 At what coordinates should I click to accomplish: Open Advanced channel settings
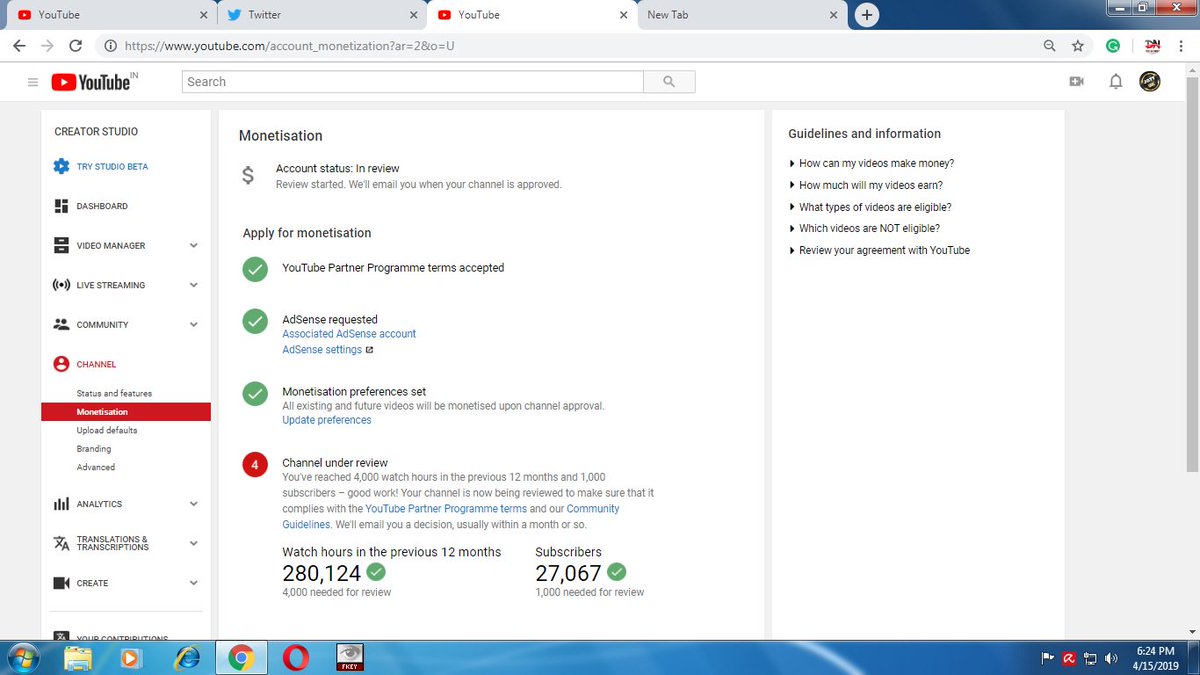point(96,467)
